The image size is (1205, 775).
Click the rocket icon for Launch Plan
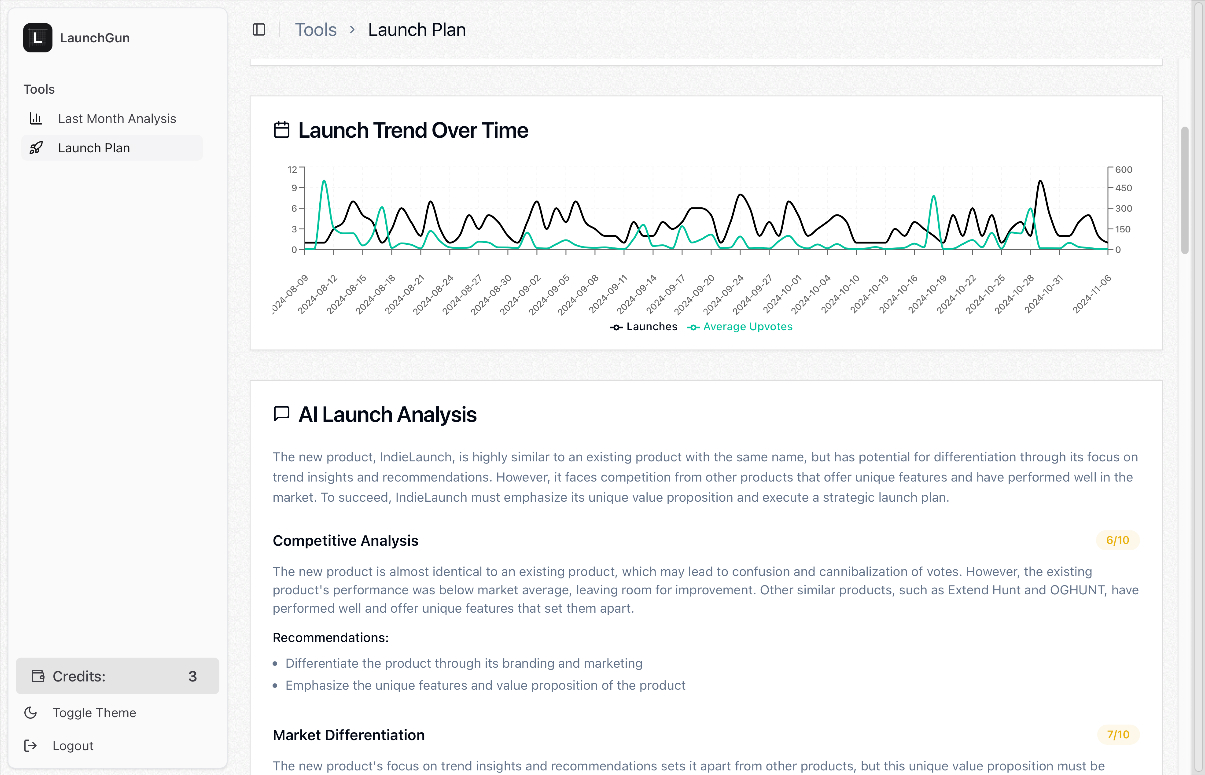tap(36, 147)
